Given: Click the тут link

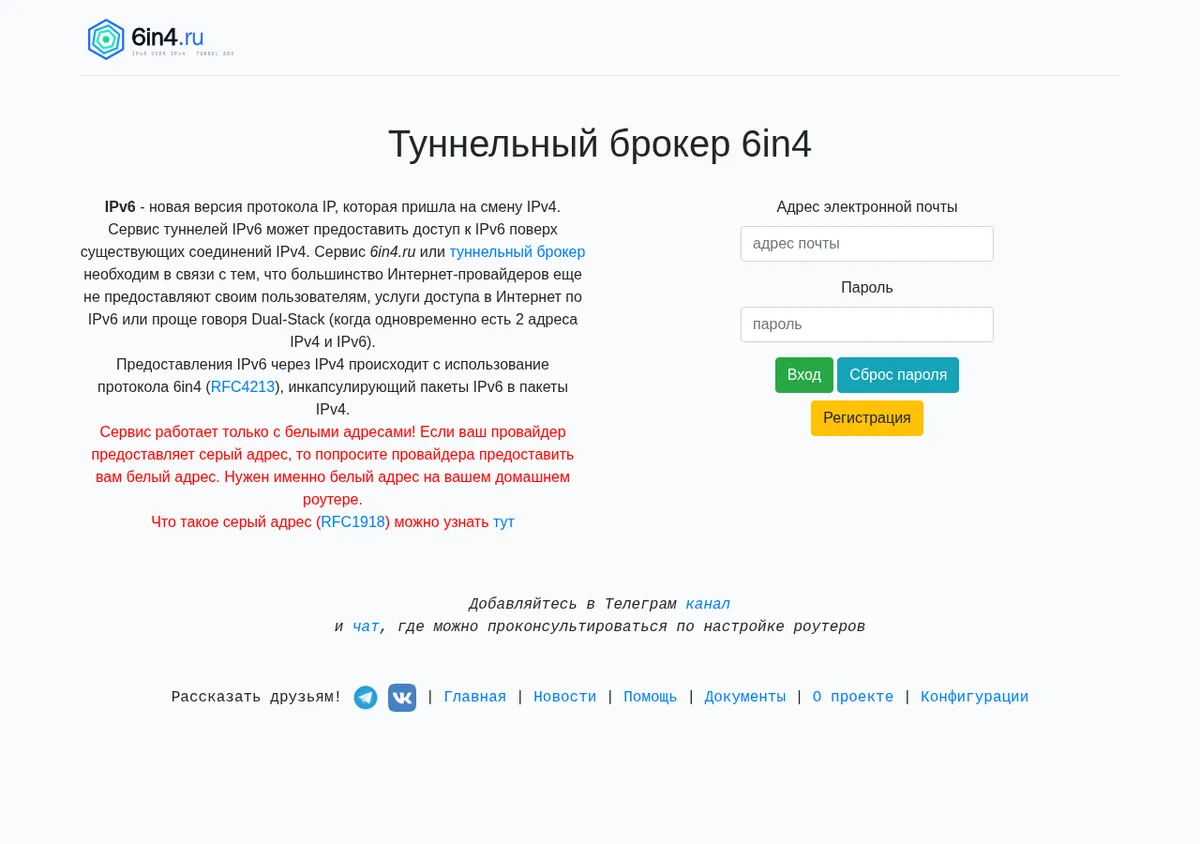Looking at the screenshot, I should coord(504,522).
